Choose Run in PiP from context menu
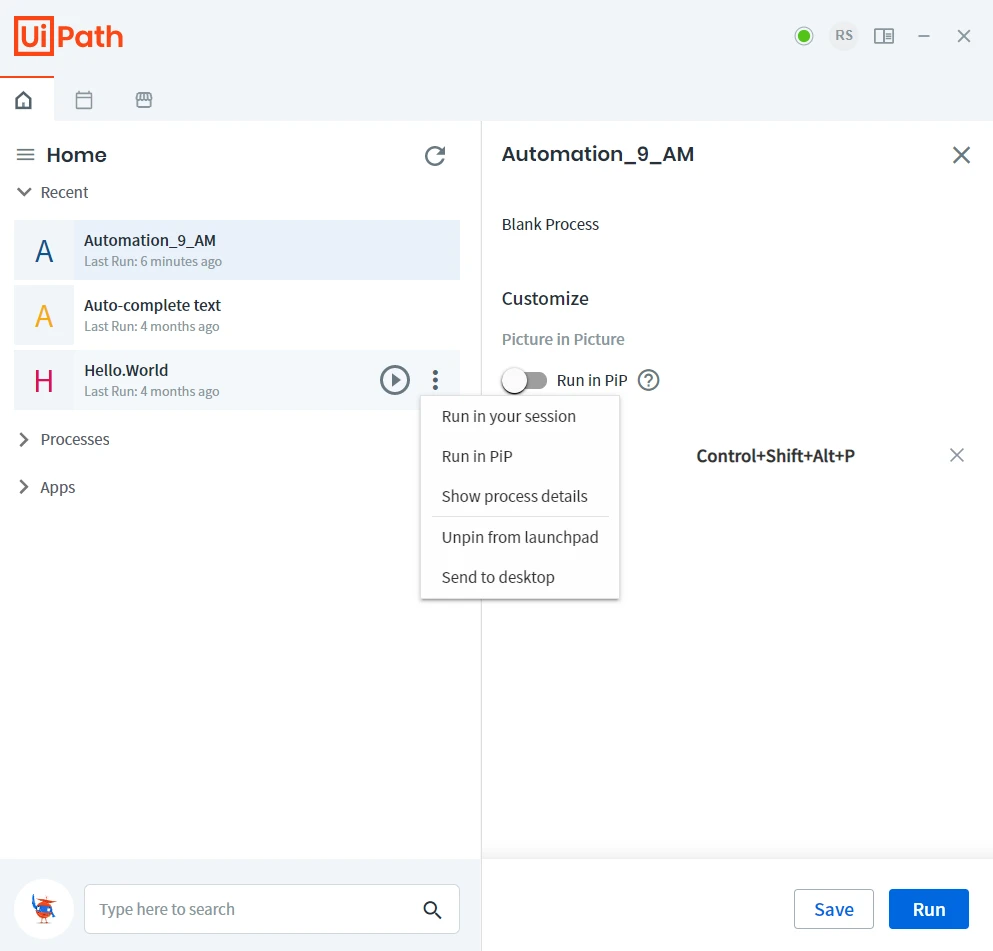The width and height of the screenshot is (993, 951). [520, 457]
